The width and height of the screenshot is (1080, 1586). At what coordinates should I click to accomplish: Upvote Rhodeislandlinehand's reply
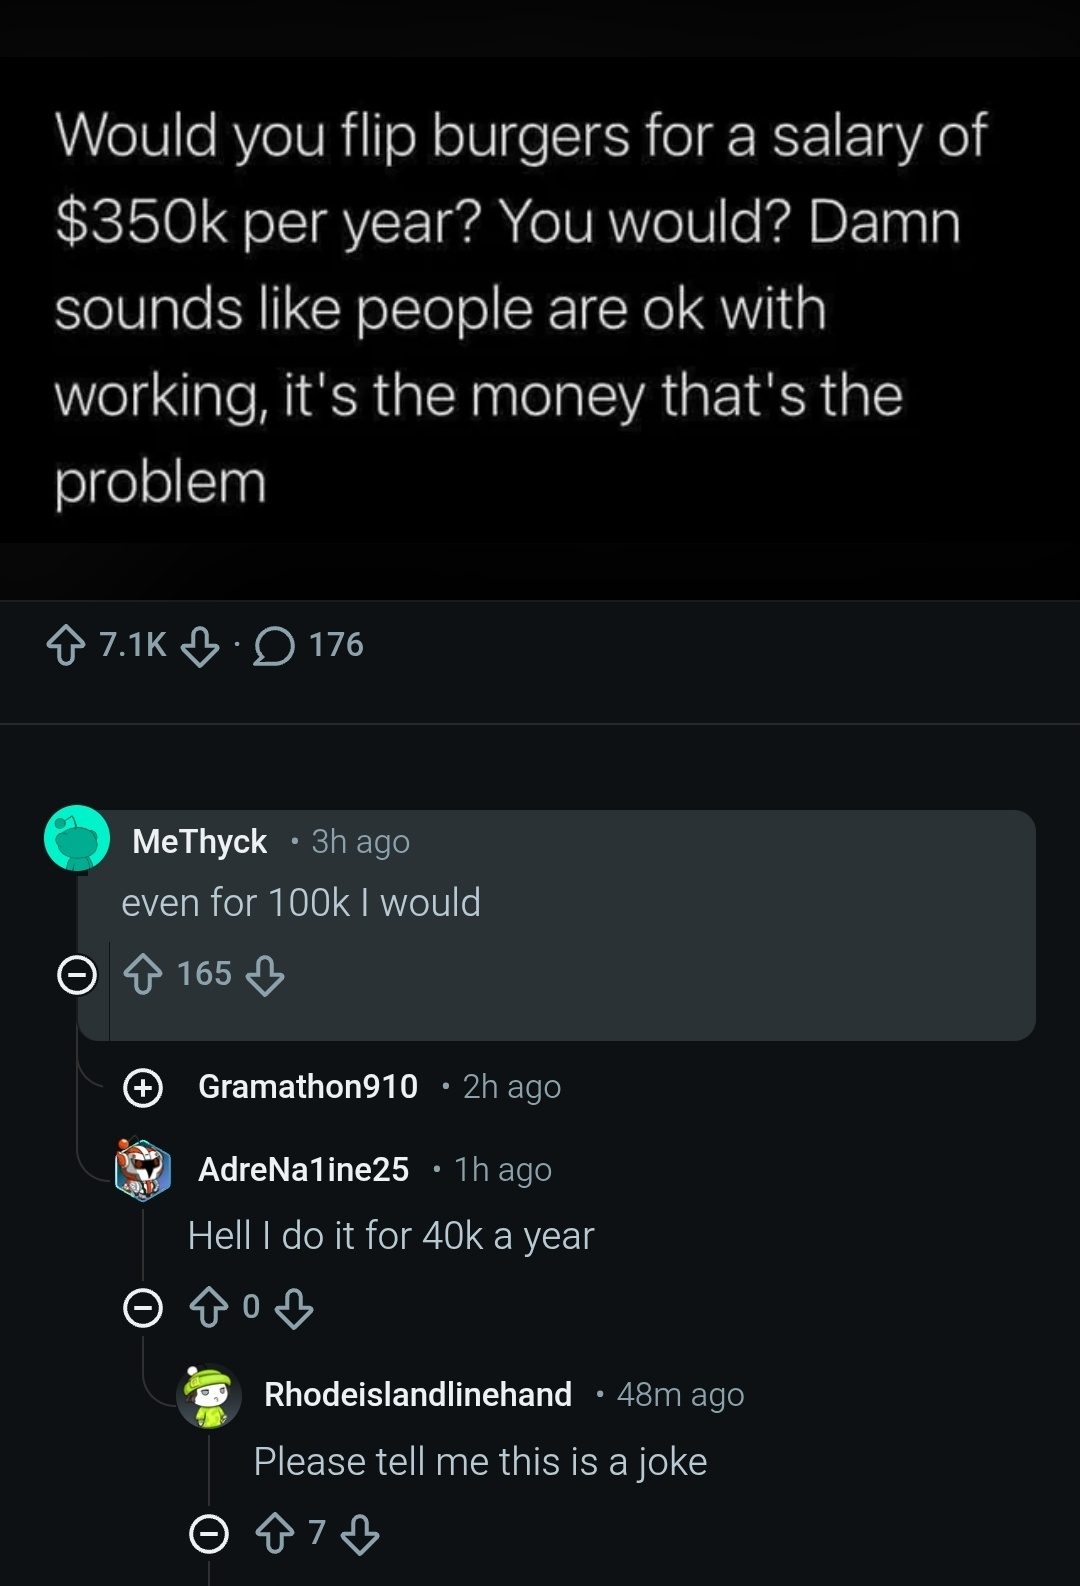click(275, 1533)
